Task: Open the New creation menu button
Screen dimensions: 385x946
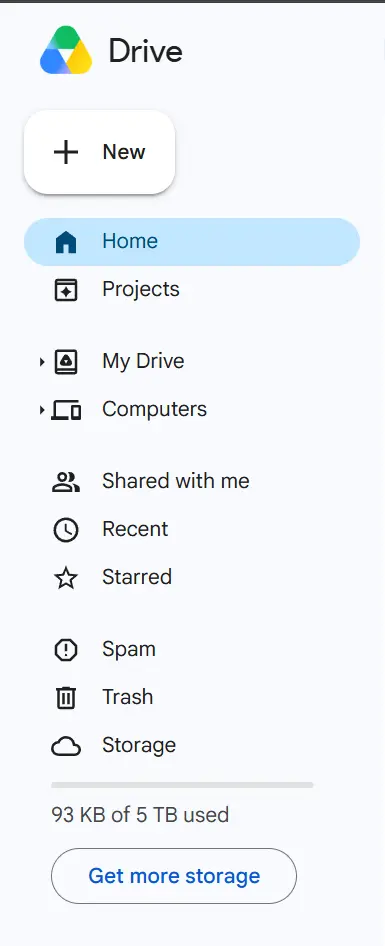Action: coord(100,152)
